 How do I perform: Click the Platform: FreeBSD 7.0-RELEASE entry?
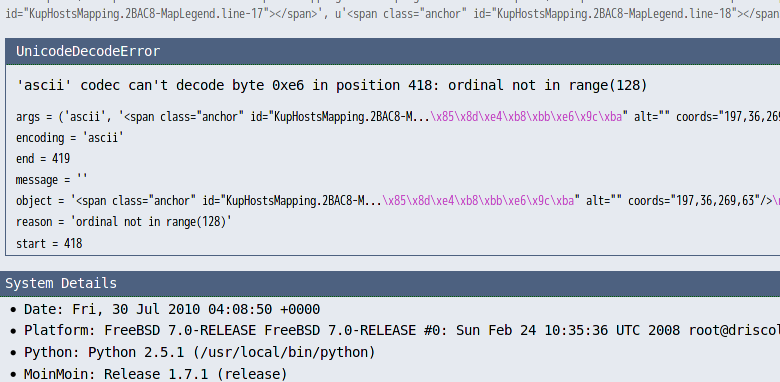pyautogui.click(x=402, y=331)
